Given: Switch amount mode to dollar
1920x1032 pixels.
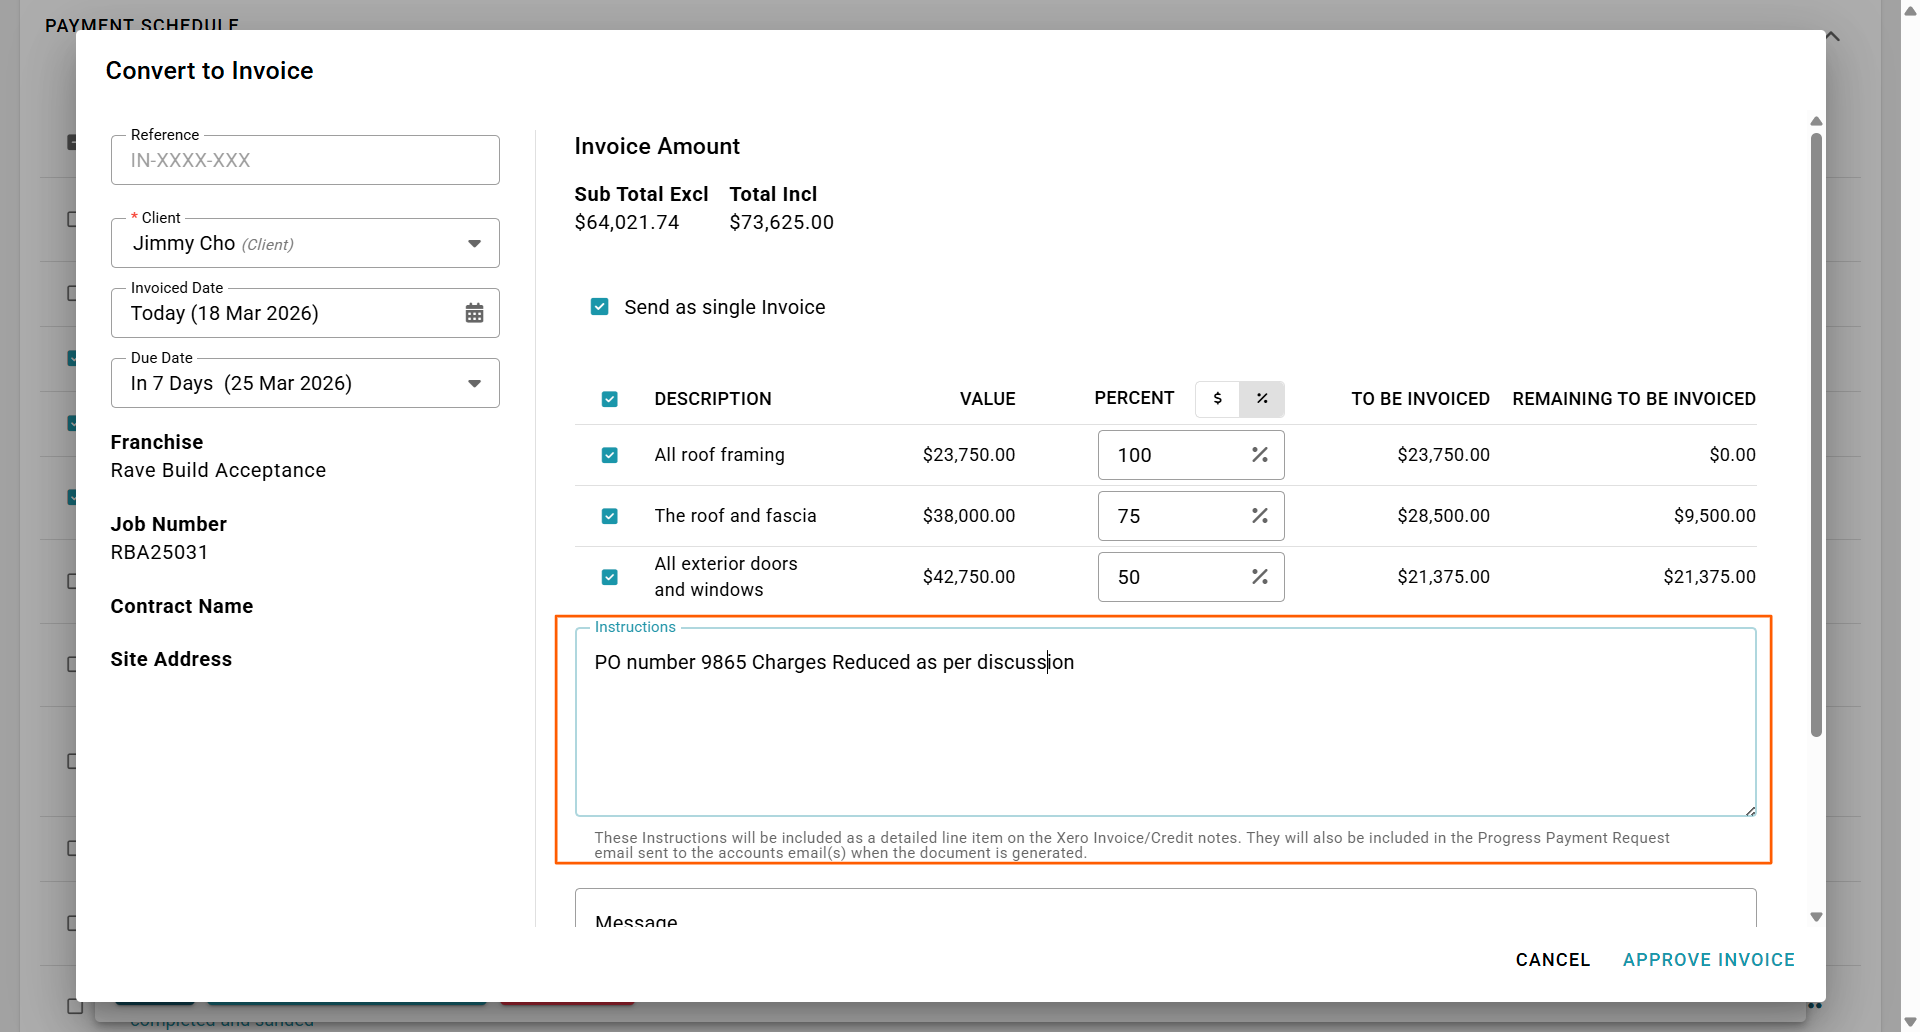Looking at the screenshot, I should [1217, 399].
